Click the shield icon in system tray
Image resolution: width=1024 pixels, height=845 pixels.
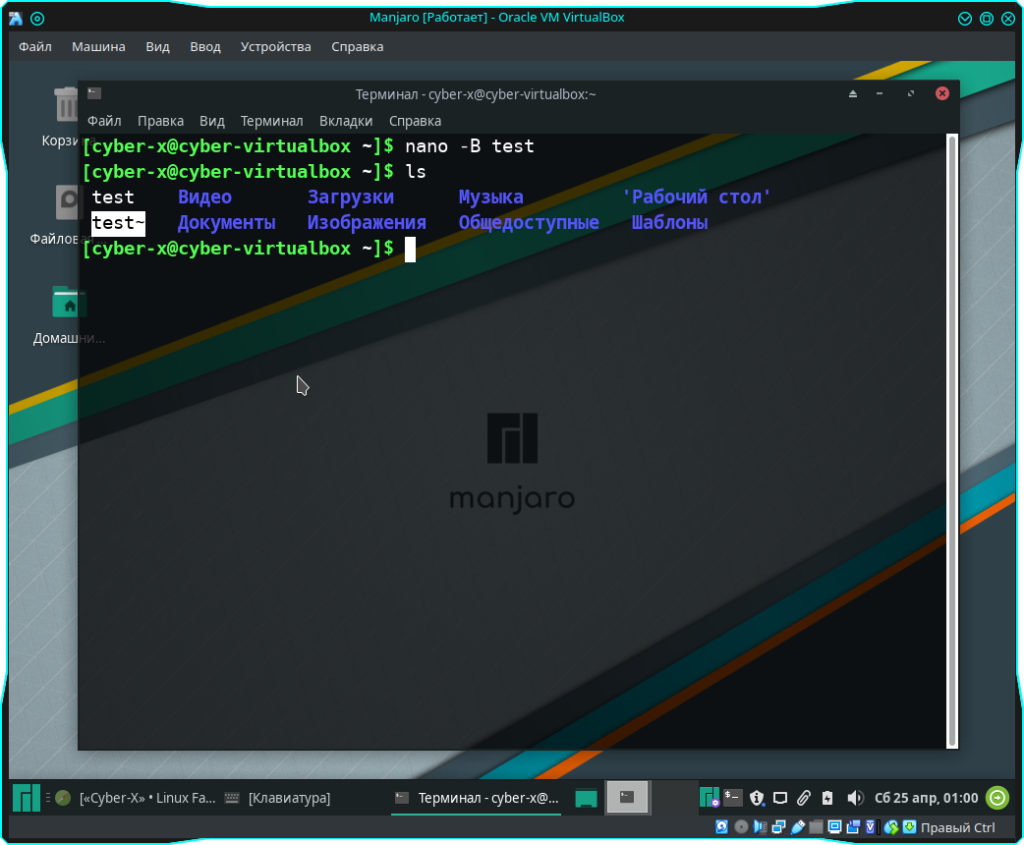757,798
